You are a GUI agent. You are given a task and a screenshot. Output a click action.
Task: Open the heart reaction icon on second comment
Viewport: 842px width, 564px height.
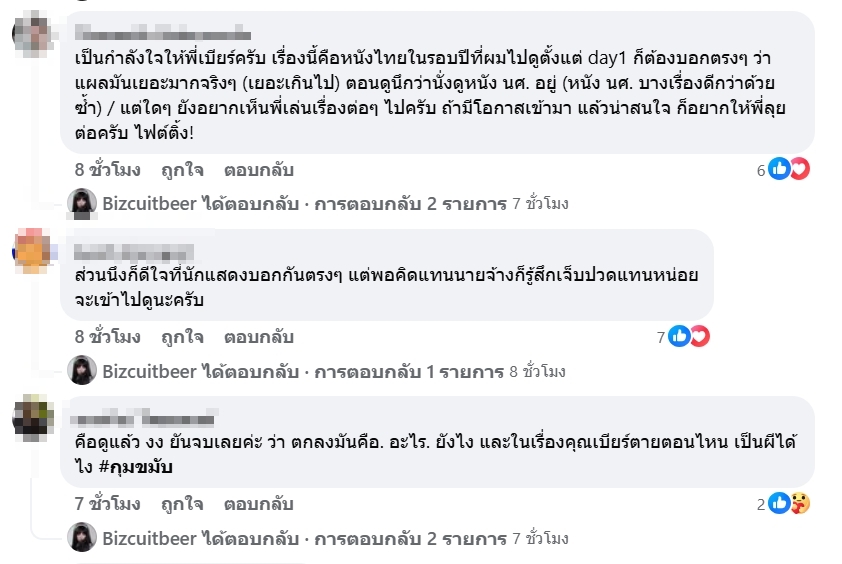click(700, 336)
